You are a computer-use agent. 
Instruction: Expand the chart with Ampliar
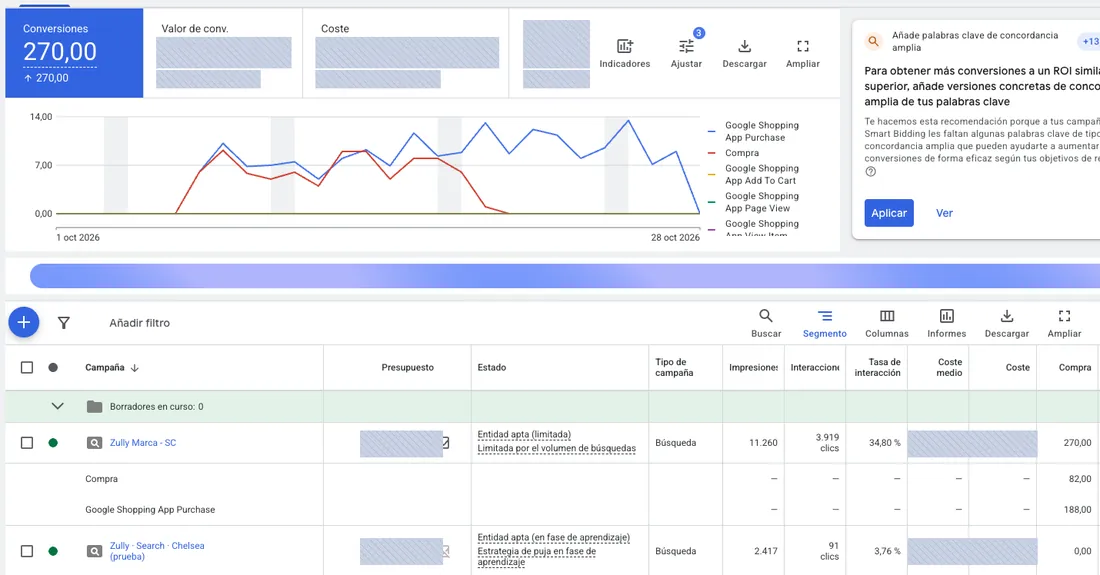[x=803, y=53]
